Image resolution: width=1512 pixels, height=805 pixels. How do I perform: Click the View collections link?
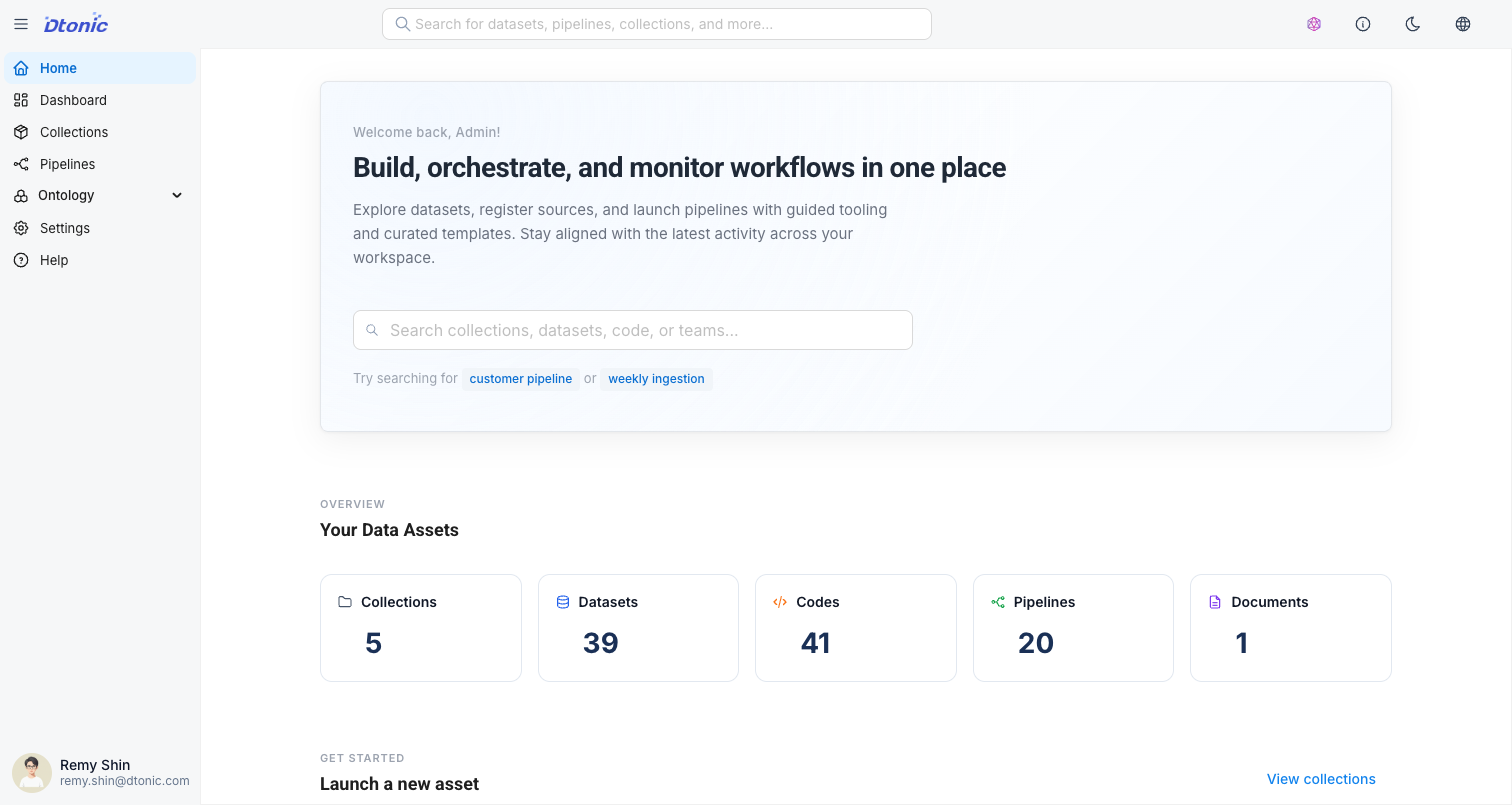pos(1321,779)
